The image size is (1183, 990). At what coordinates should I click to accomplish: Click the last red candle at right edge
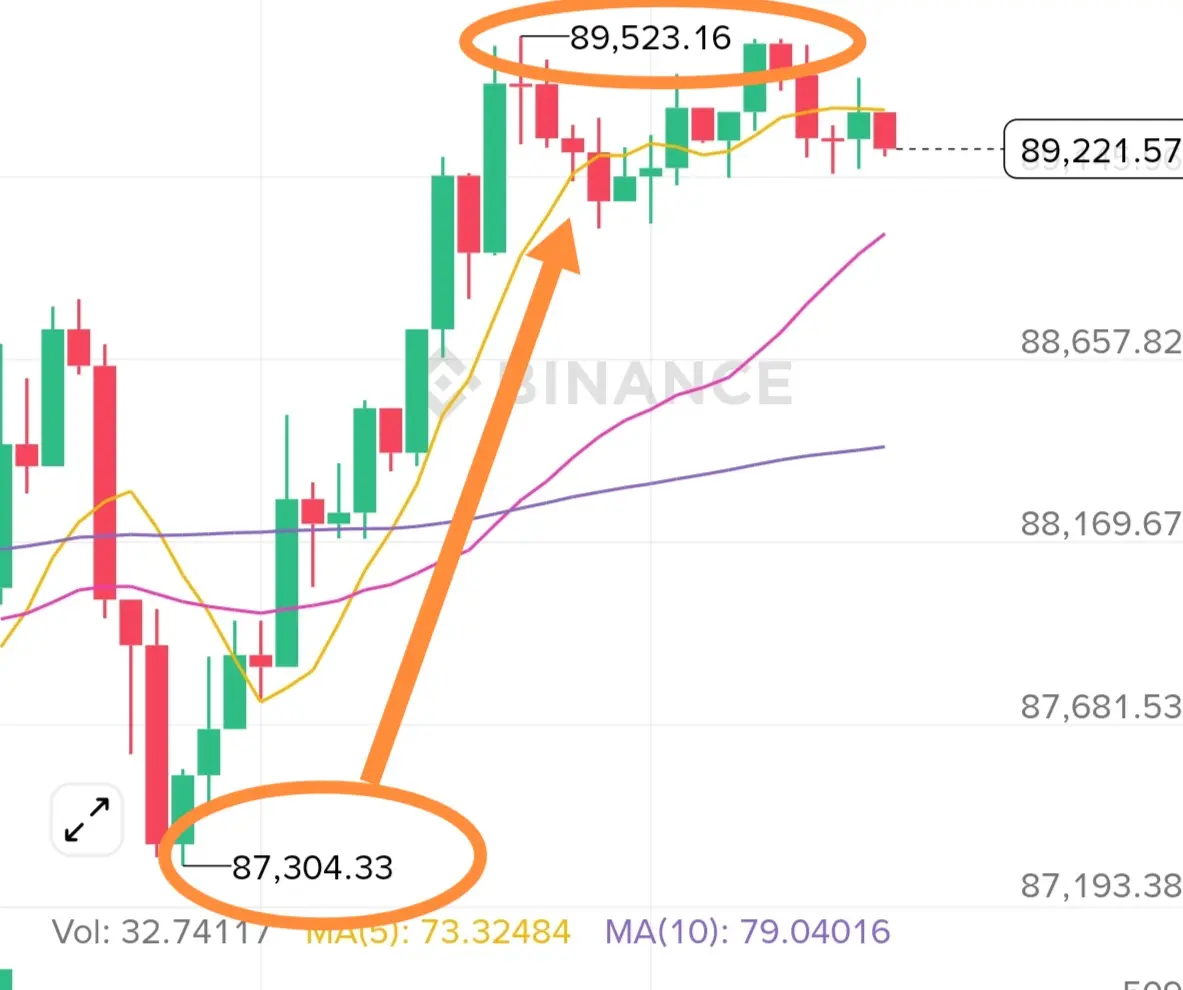(x=885, y=131)
